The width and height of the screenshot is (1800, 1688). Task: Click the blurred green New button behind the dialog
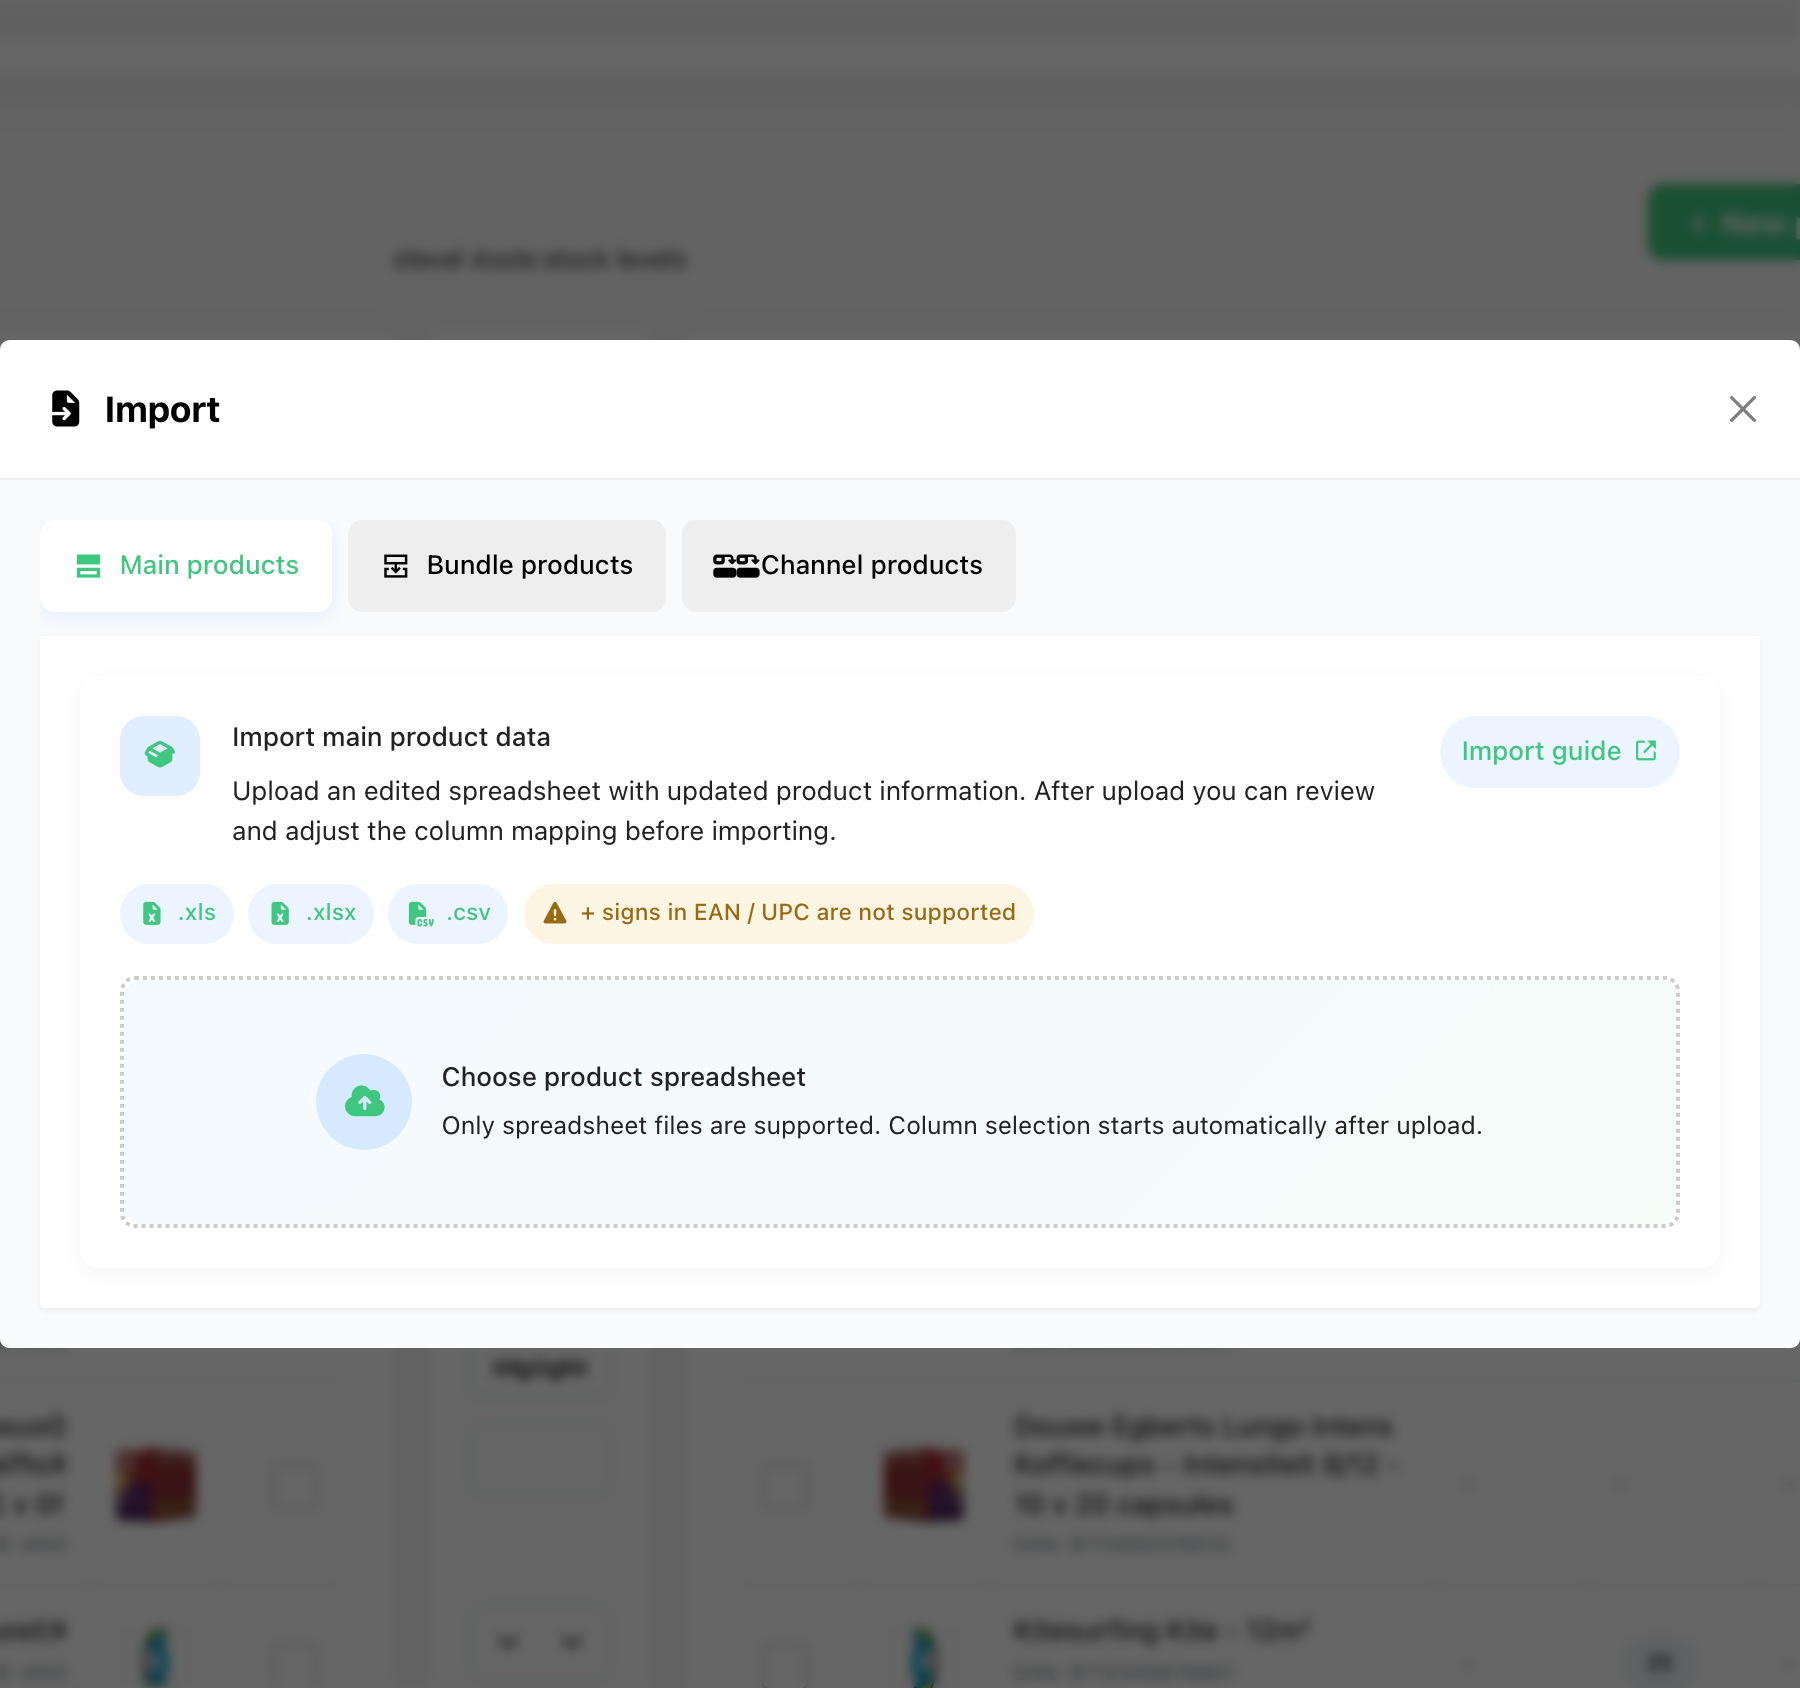click(x=1724, y=223)
